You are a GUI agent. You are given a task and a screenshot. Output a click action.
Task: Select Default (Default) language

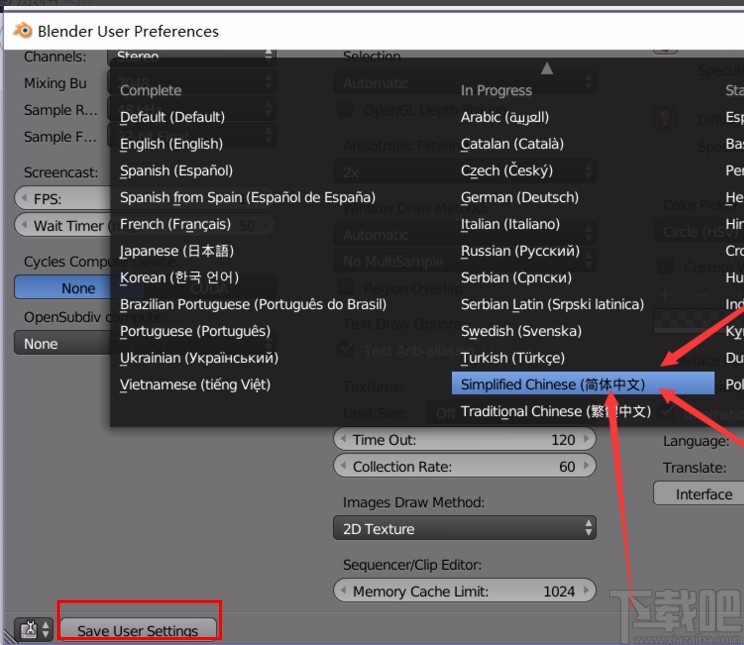172,117
